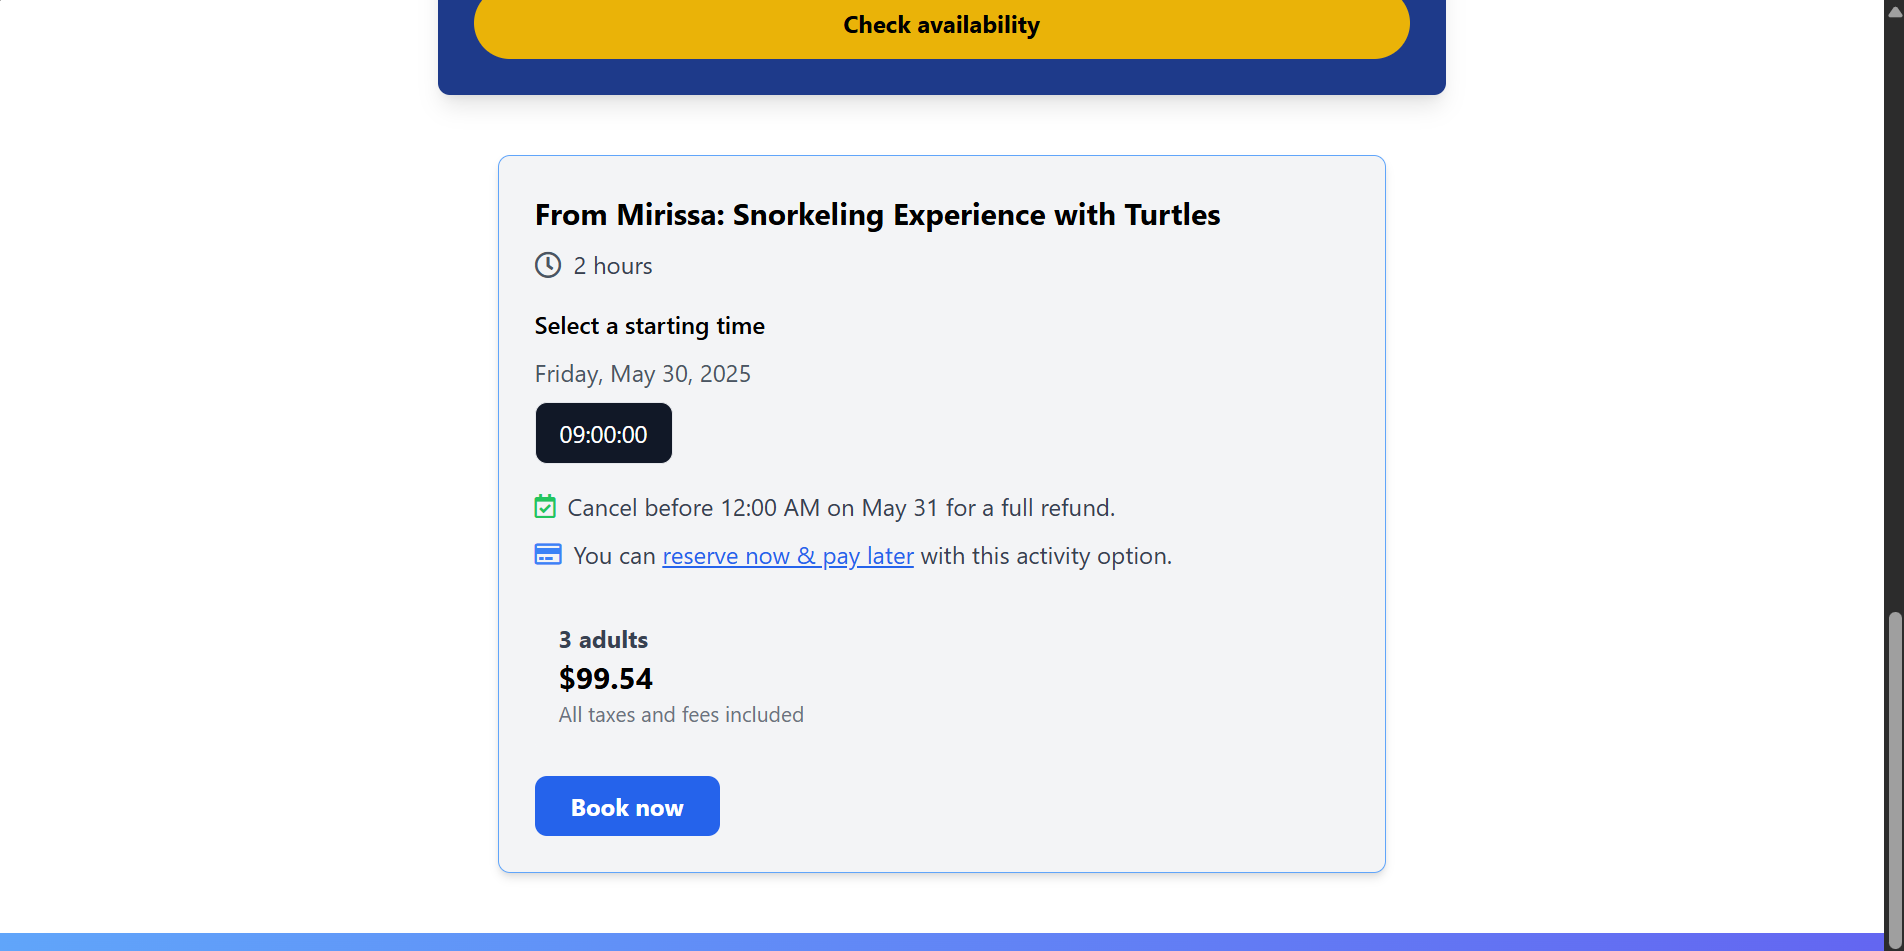Click the 'with this activity option' text
This screenshot has width=1904, height=951.
pyautogui.click(x=1046, y=556)
